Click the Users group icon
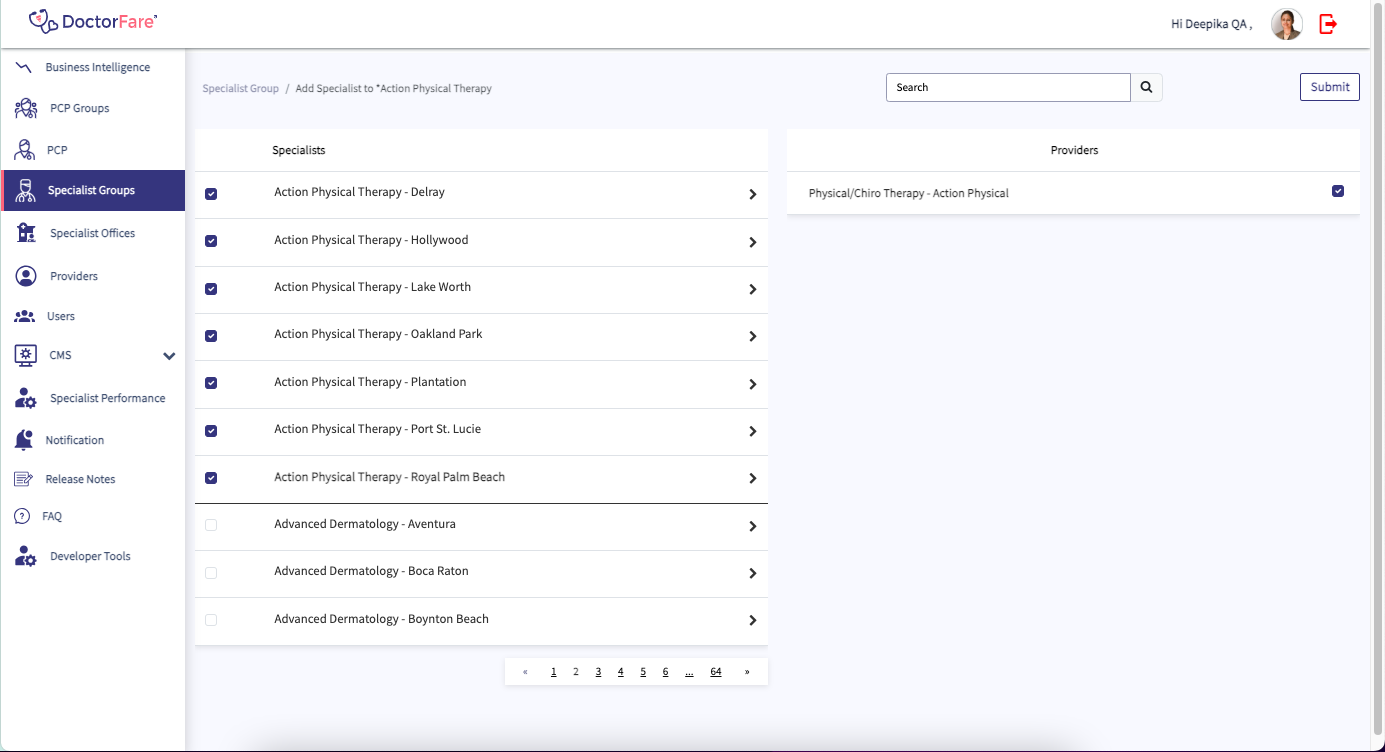Screen dimensions: 1385x752 point(24,316)
